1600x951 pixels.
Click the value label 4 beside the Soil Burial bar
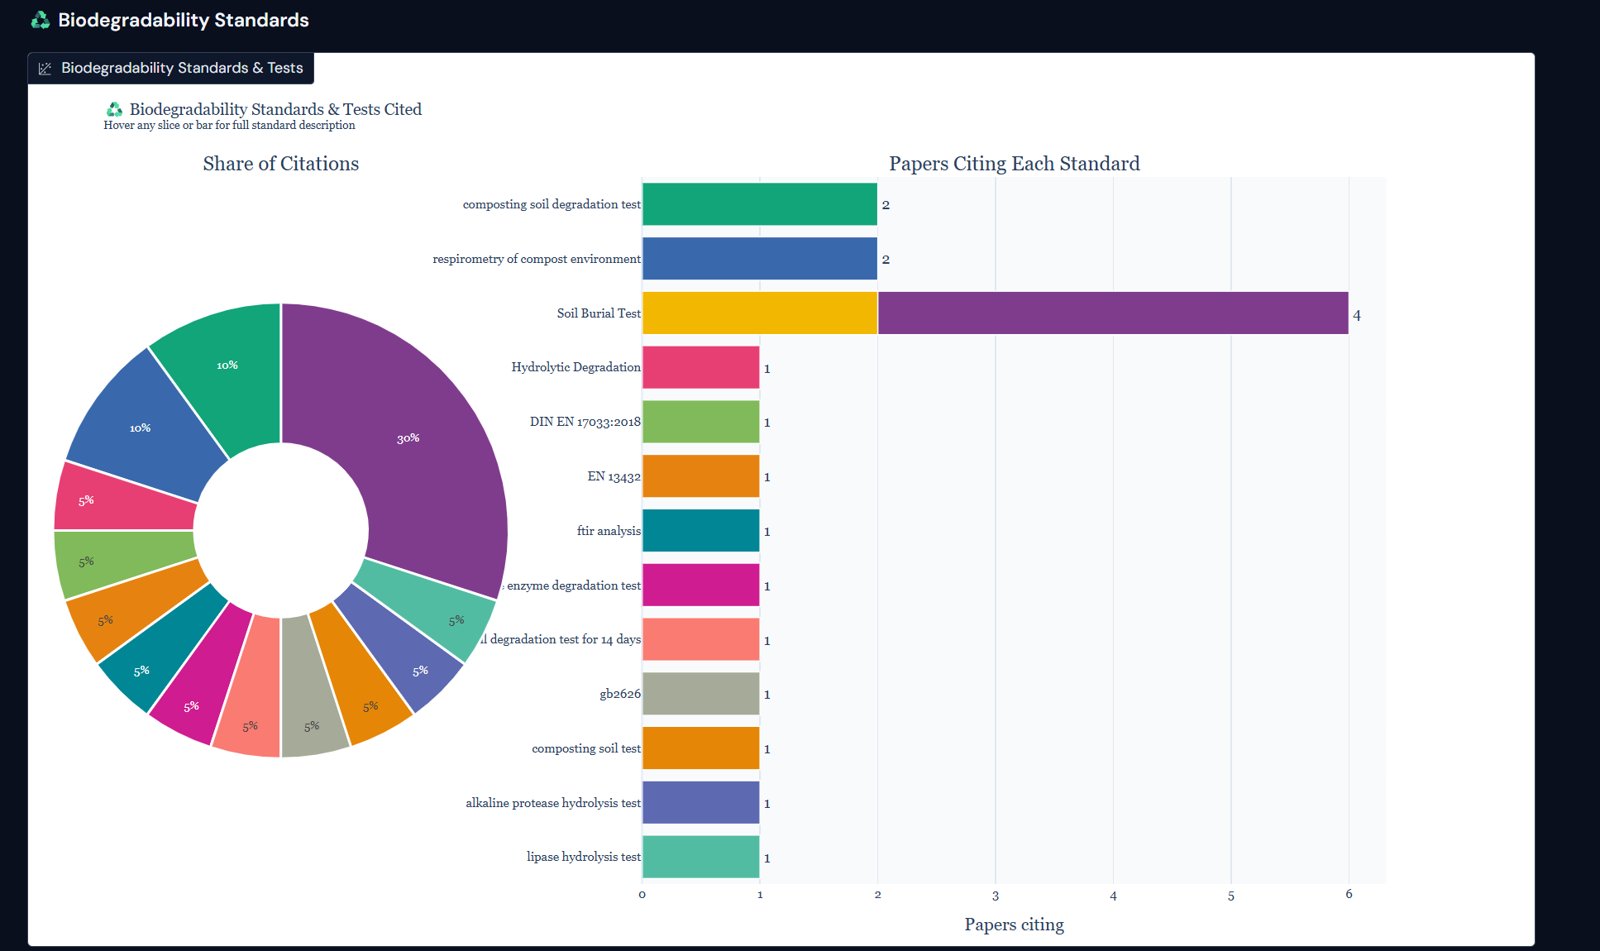(x=1357, y=315)
